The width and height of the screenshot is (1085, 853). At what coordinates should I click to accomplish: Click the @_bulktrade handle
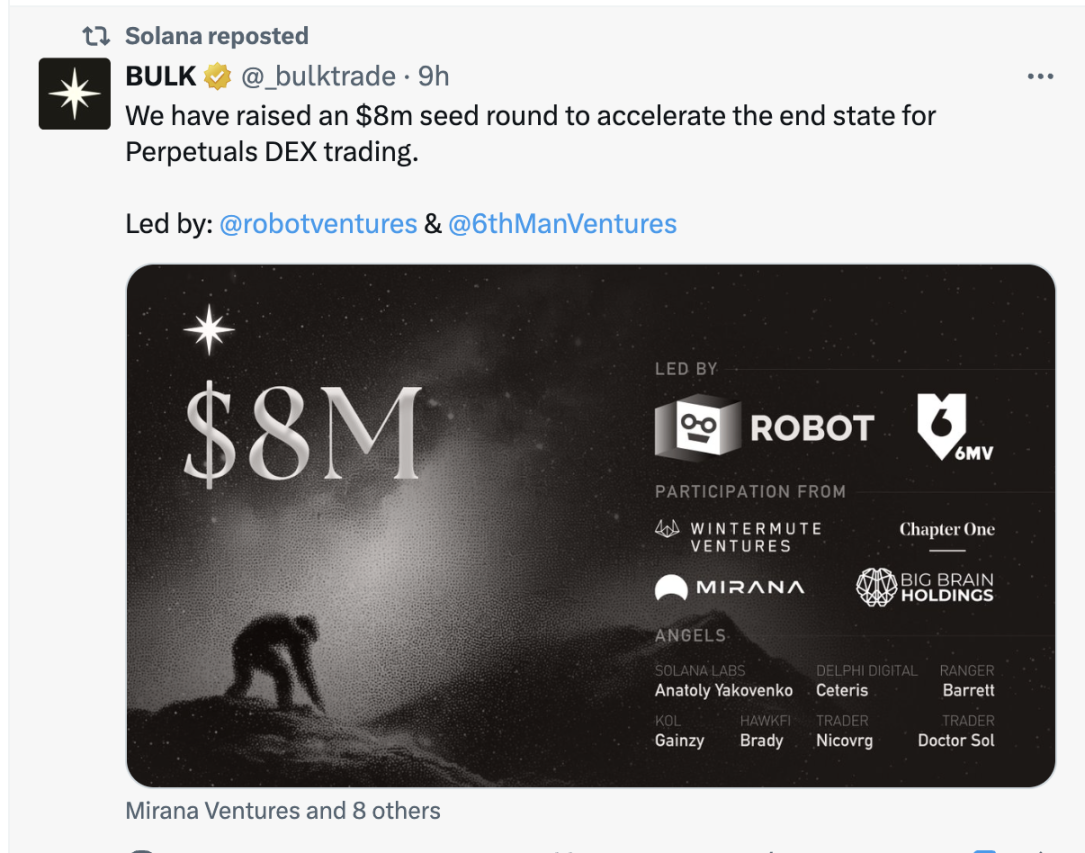[x=320, y=76]
